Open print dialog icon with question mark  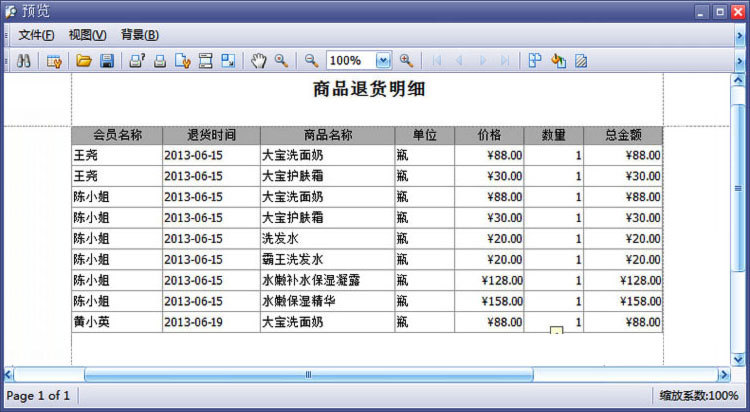coord(137,61)
